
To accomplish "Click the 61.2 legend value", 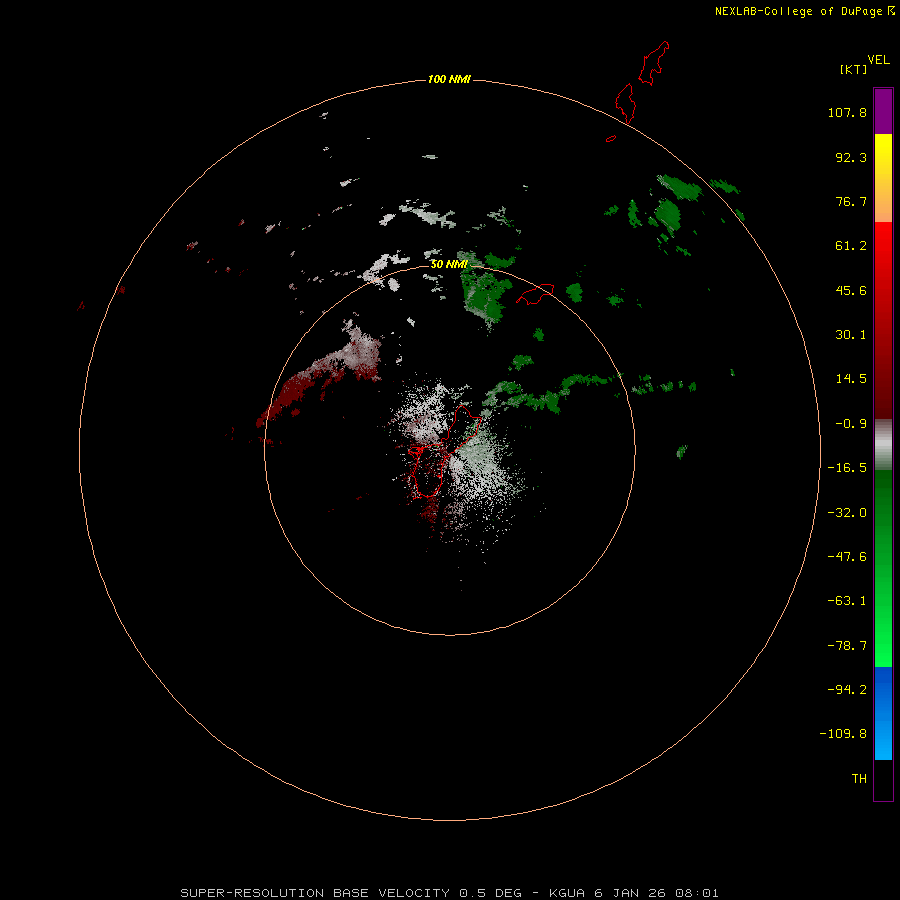I will [851, 246].
